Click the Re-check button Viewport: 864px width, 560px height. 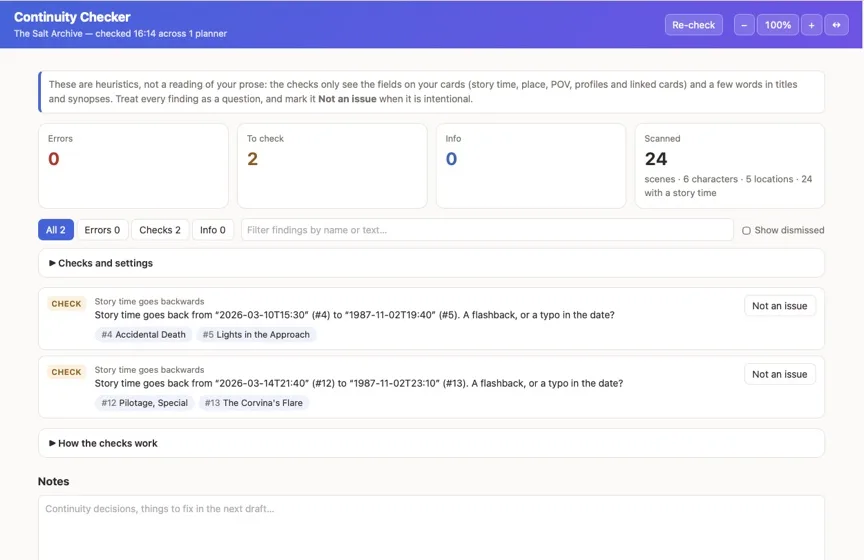pos(693,25)
